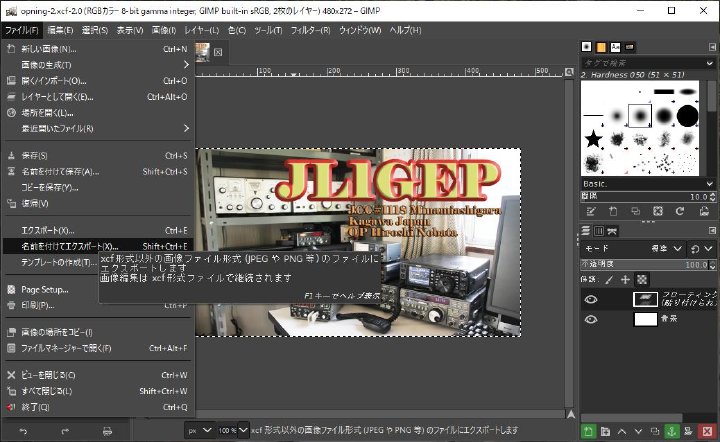This screenshot has height=442, width=720.
Task: Click the layer opacity slider
Action: tap(640, 264)
